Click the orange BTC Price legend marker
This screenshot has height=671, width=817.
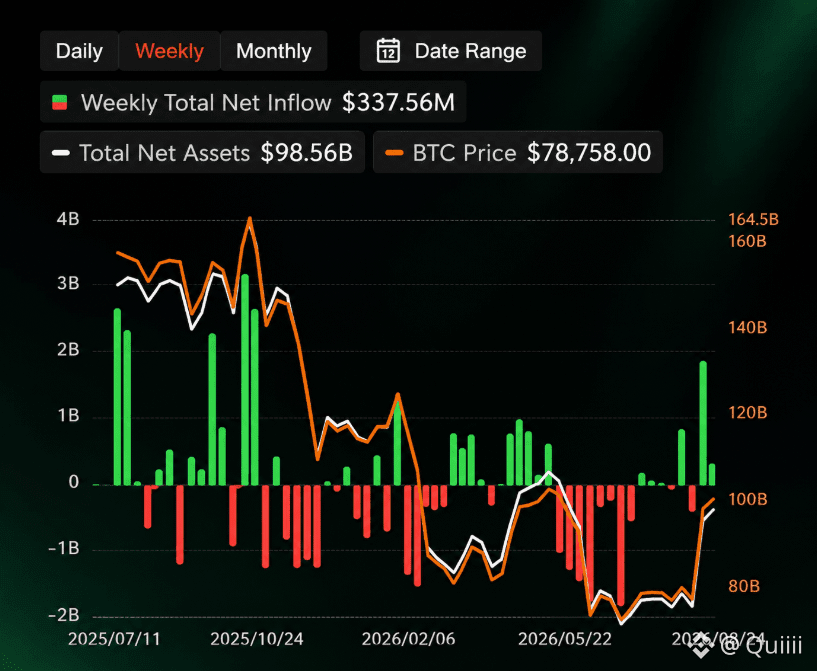pos(394,153)
